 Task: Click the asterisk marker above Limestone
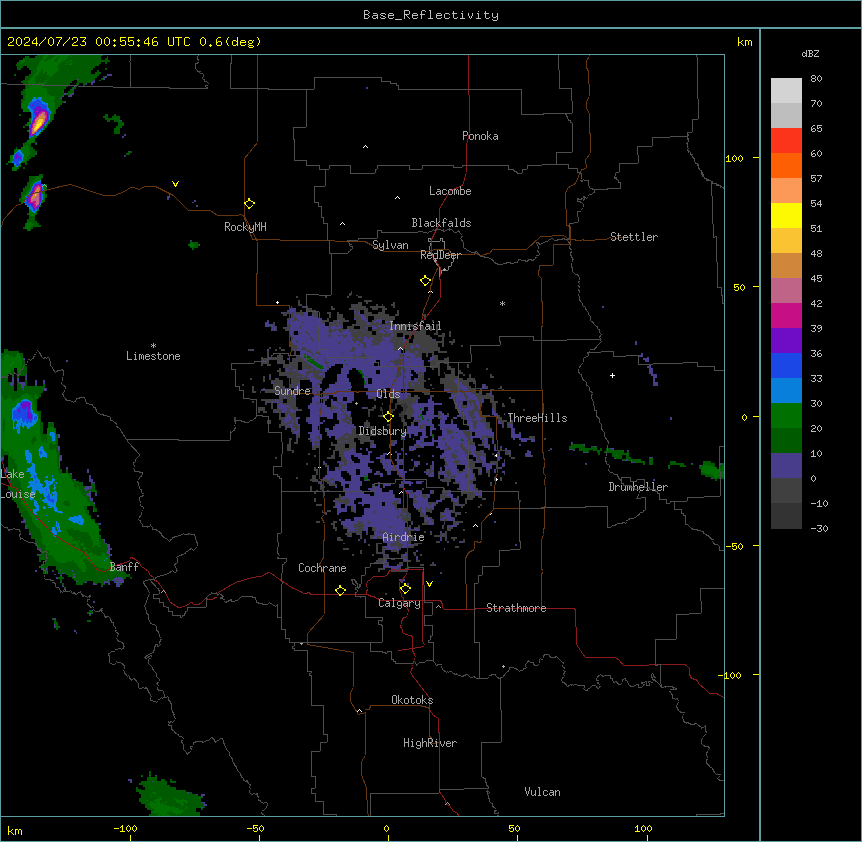click(153, 346)
